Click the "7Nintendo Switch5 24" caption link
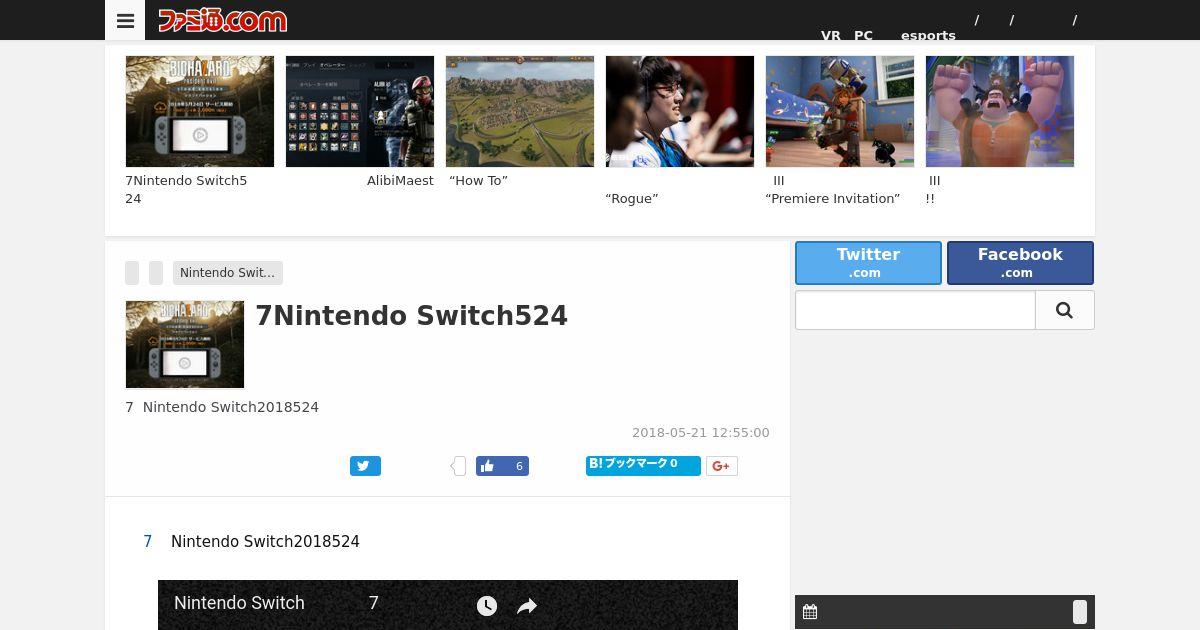 [186, 190]
